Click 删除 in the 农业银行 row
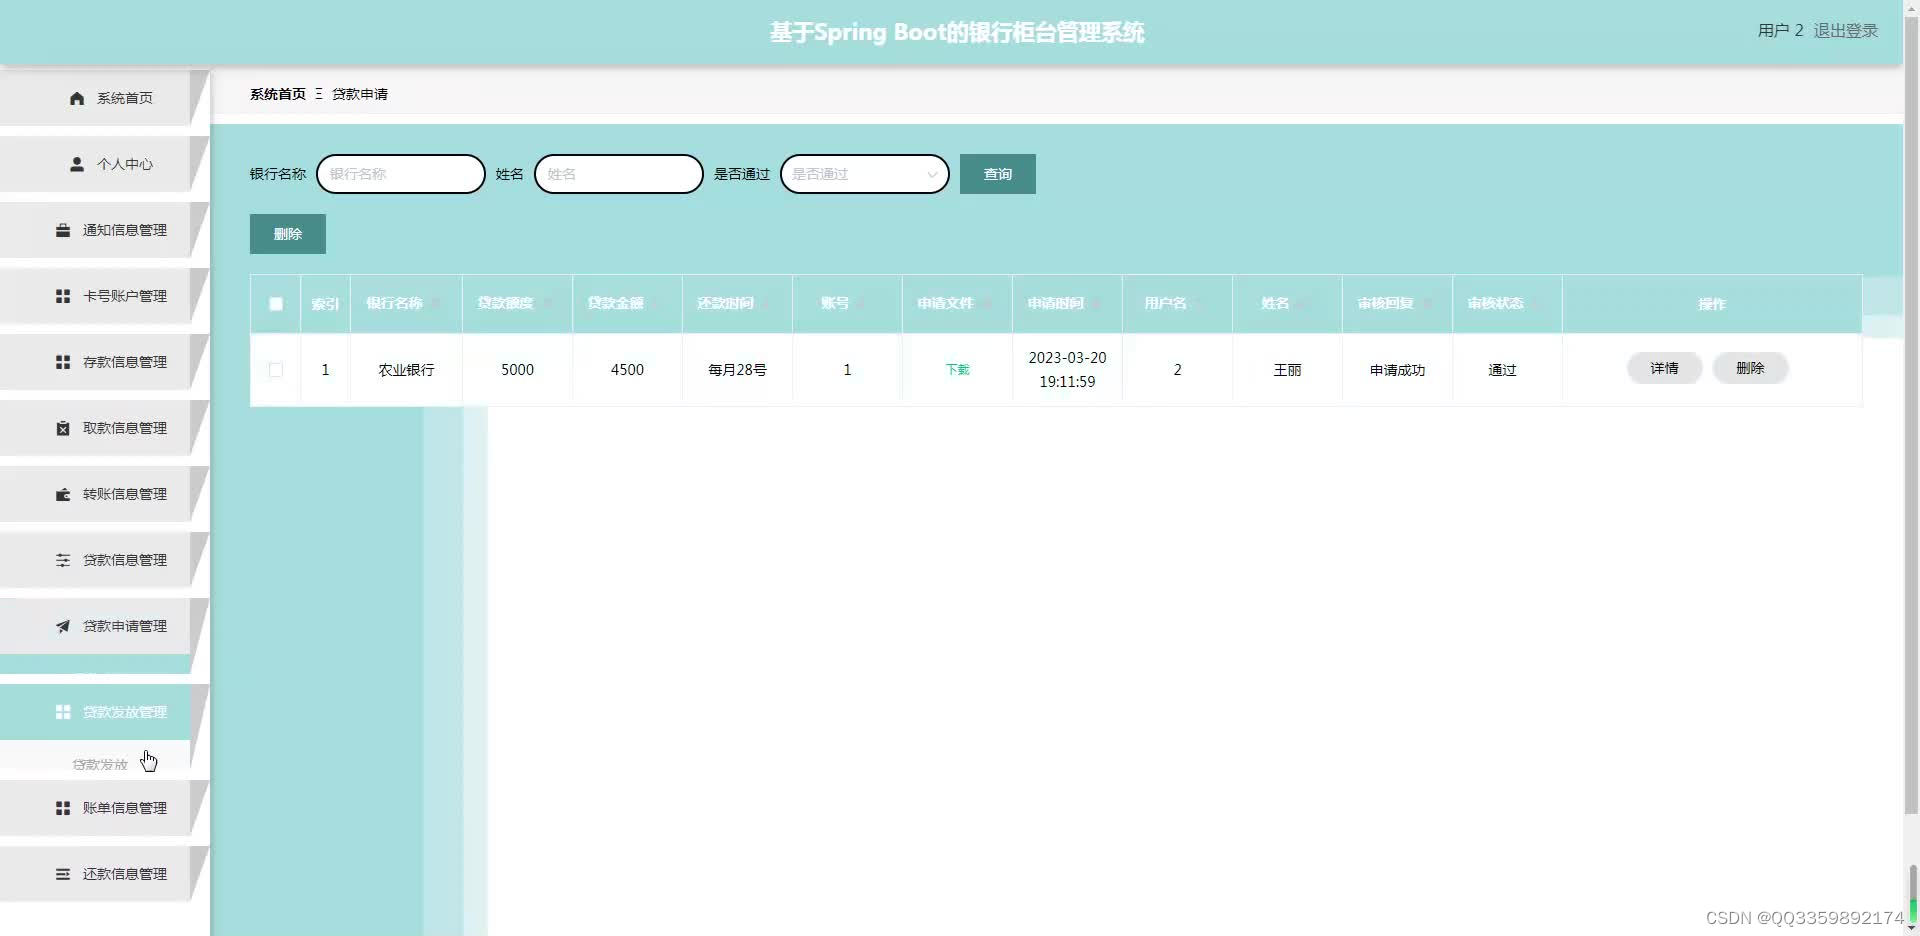Viewport: 1920px width, 936px height. 1751,368
